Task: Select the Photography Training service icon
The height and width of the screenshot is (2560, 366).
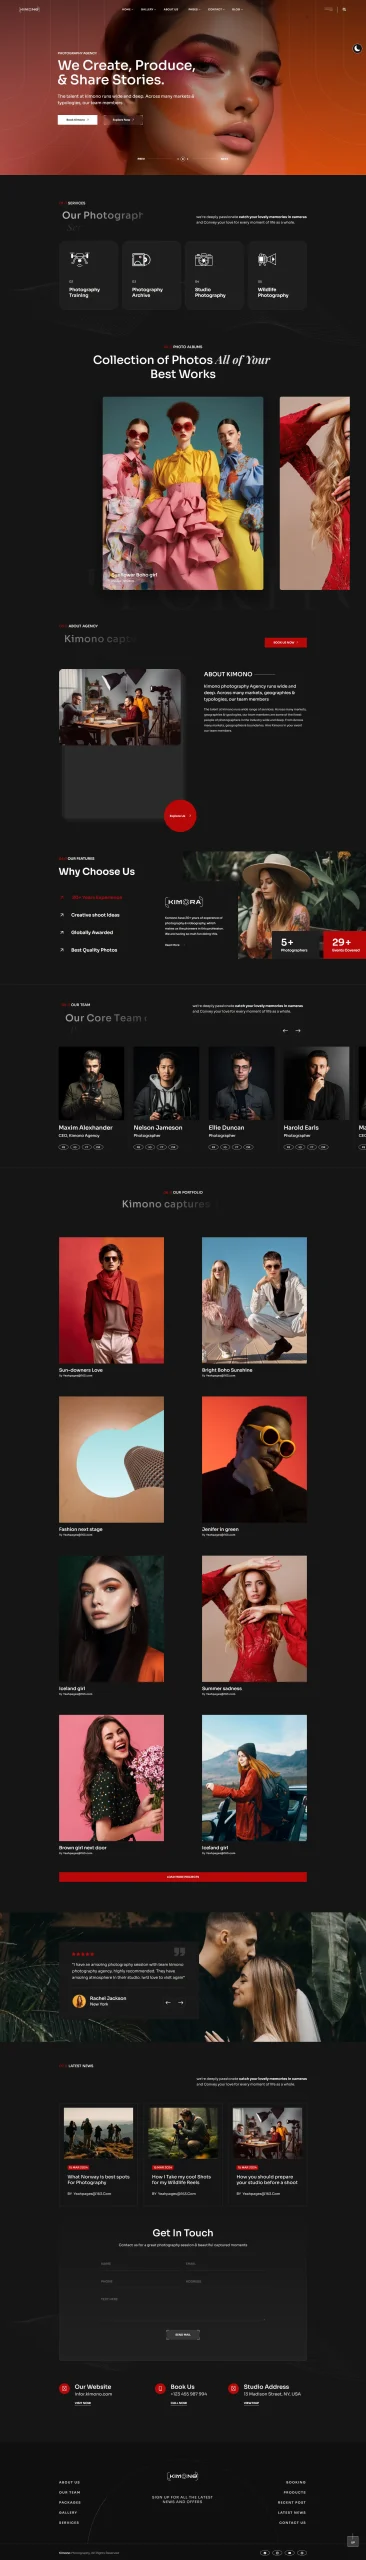Action: click(x=79, y=259)
